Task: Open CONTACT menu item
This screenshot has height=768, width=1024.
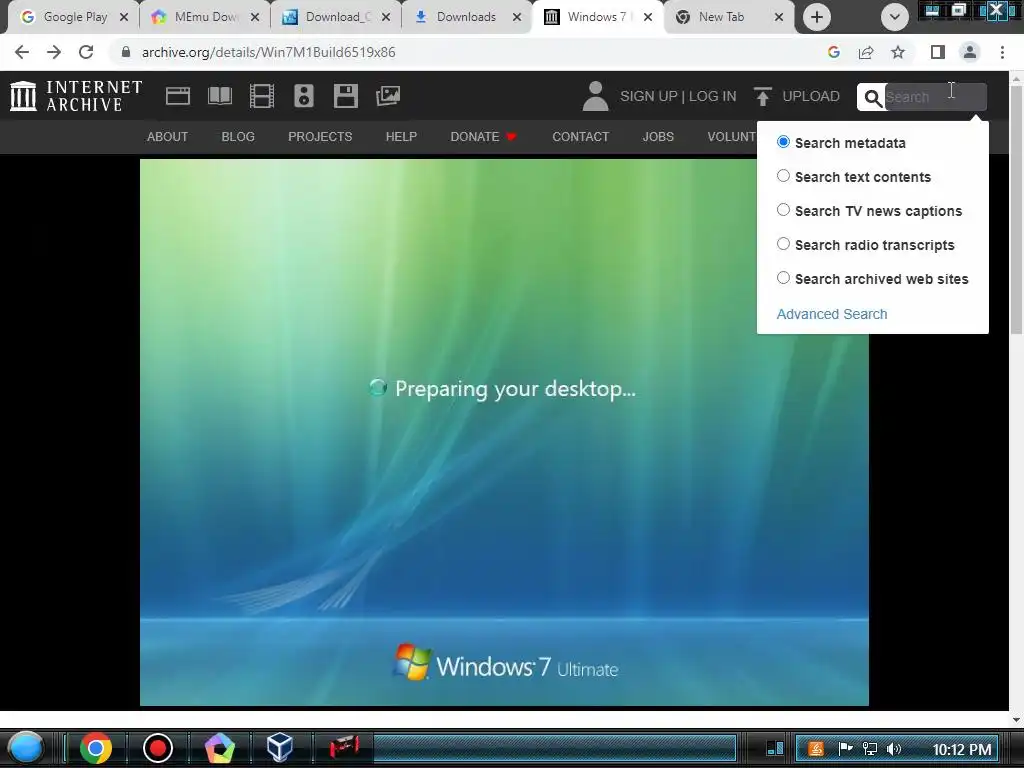Action: 581,136
